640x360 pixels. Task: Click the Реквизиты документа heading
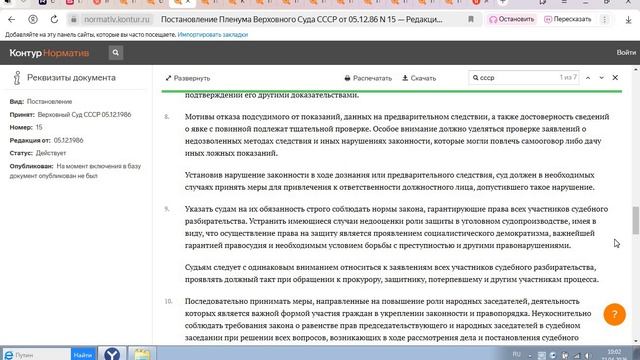71,78
